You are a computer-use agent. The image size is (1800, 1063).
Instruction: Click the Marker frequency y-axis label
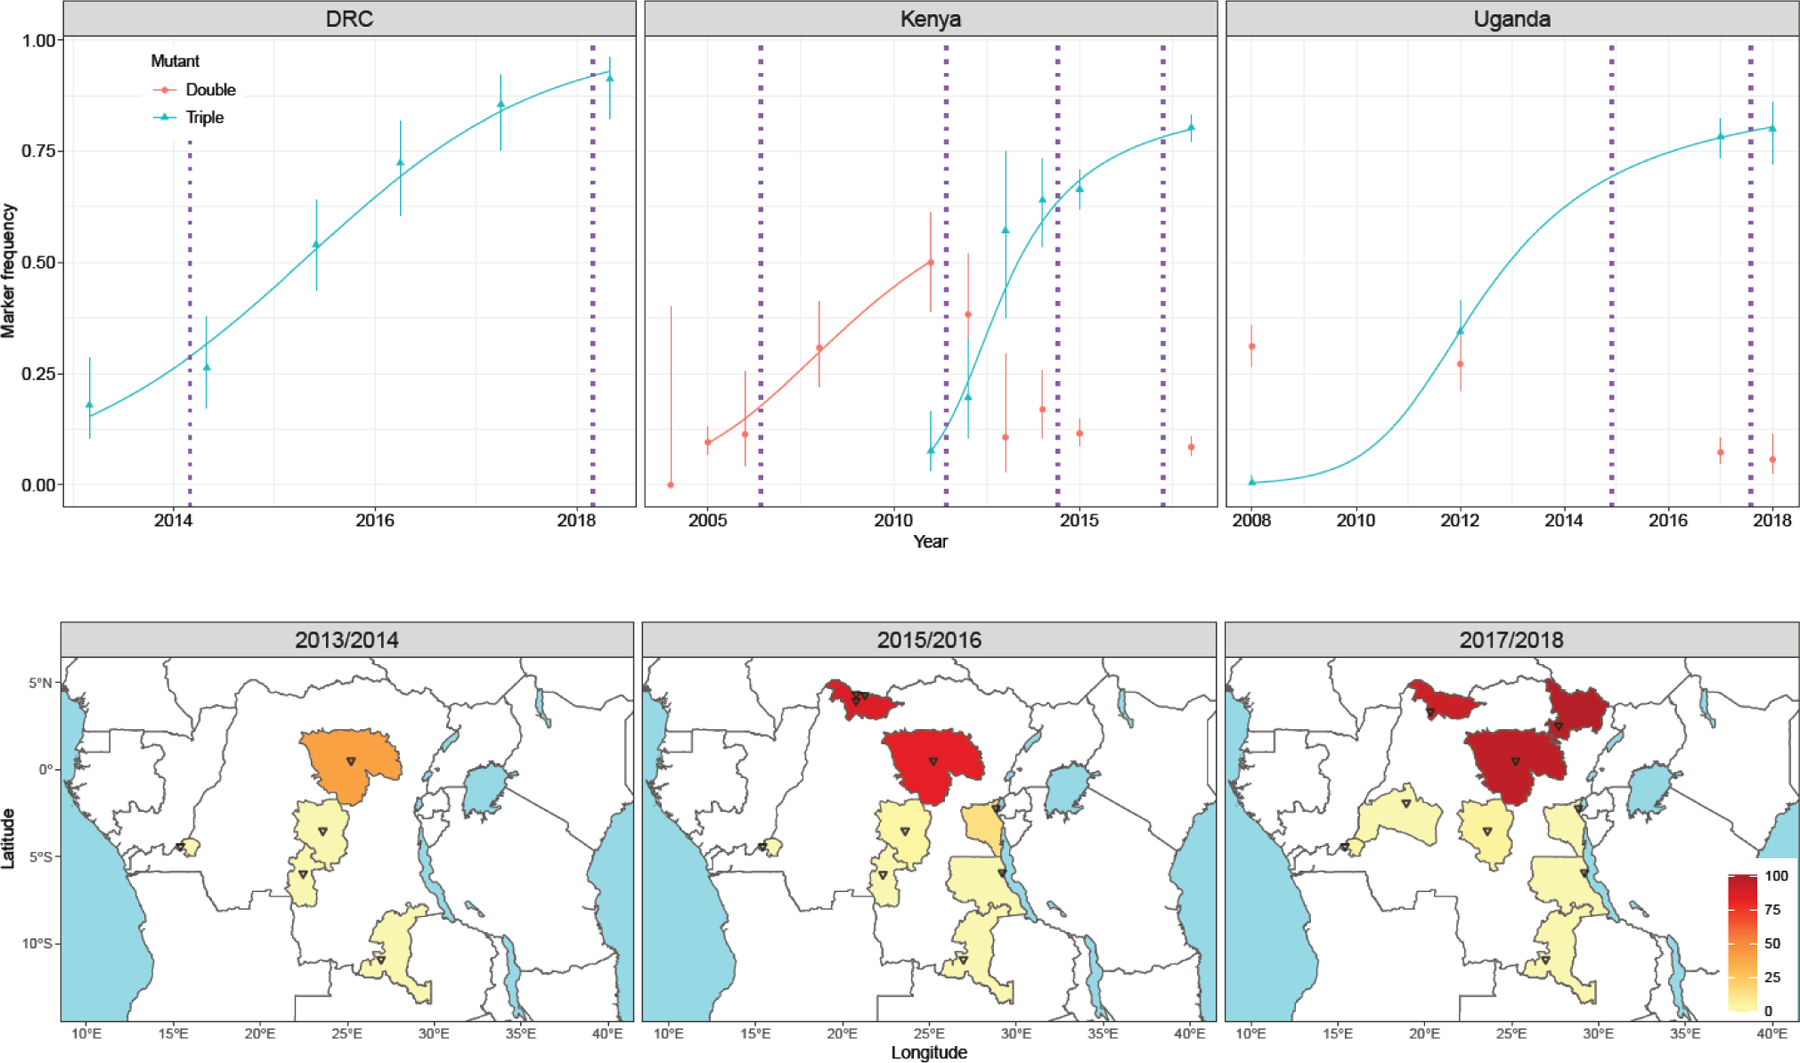coord(9,271)
